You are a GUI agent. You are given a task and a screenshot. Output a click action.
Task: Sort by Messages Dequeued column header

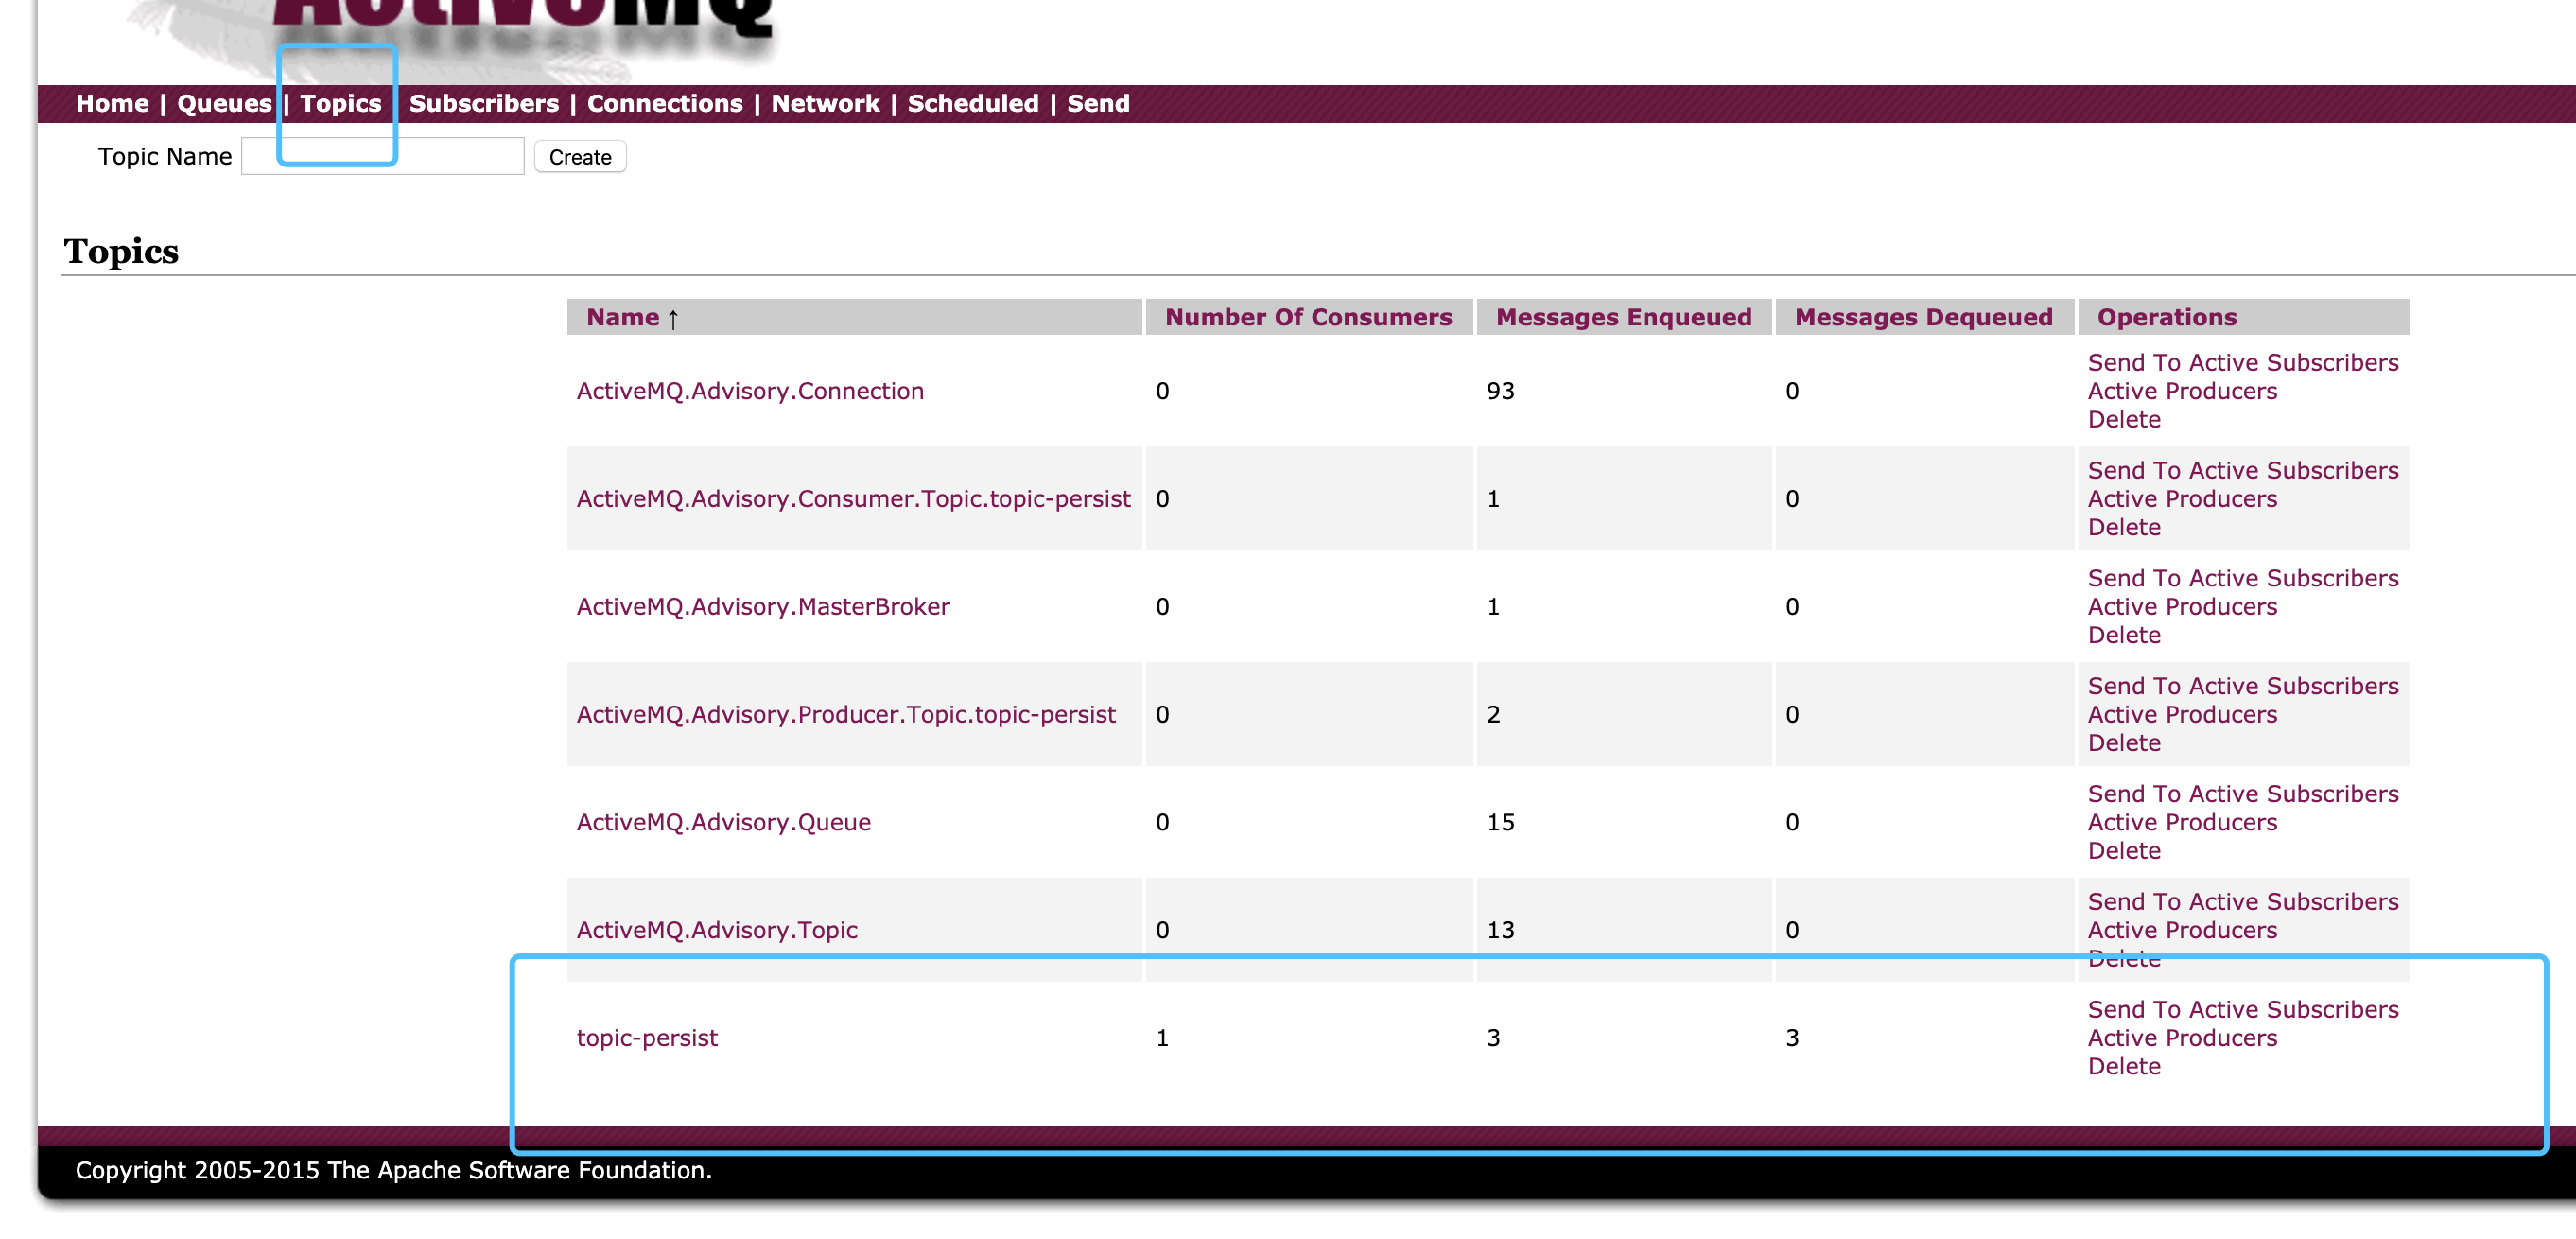click(x=1922, y=317)
